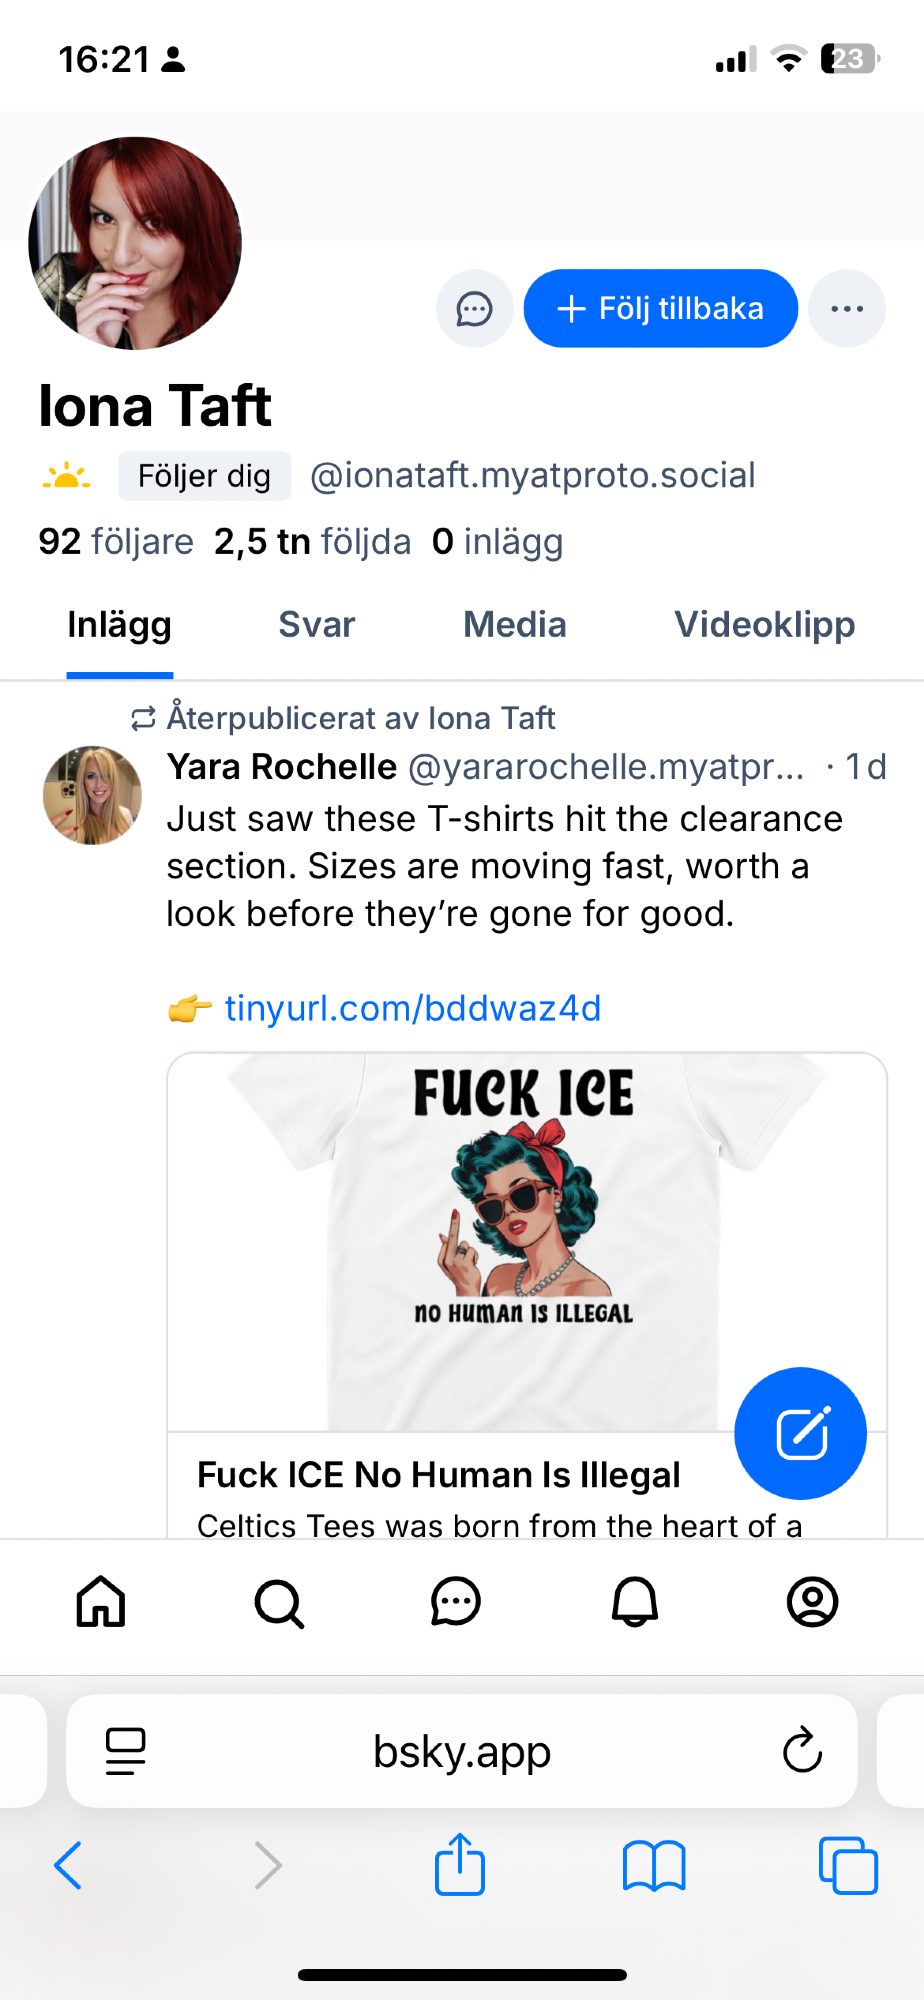This screenshot has width=924, height=2000.
Task: Open direct message chat with Iona Taft
Action: (474, 309)
